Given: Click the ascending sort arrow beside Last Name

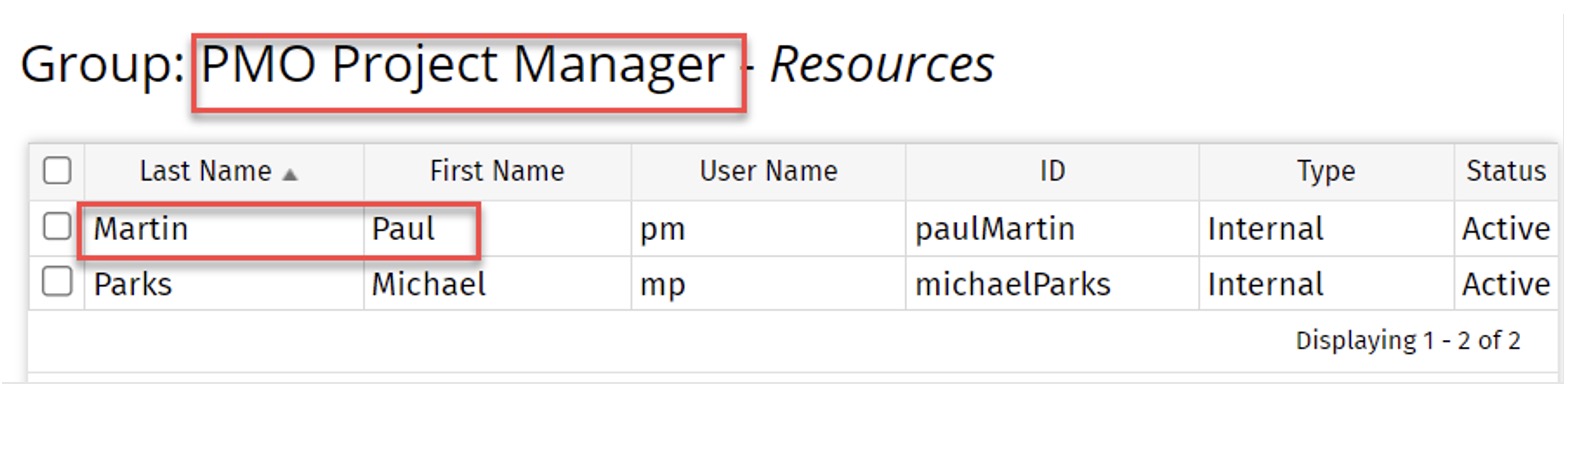Looking at the screenshot, I should point(290,174).
